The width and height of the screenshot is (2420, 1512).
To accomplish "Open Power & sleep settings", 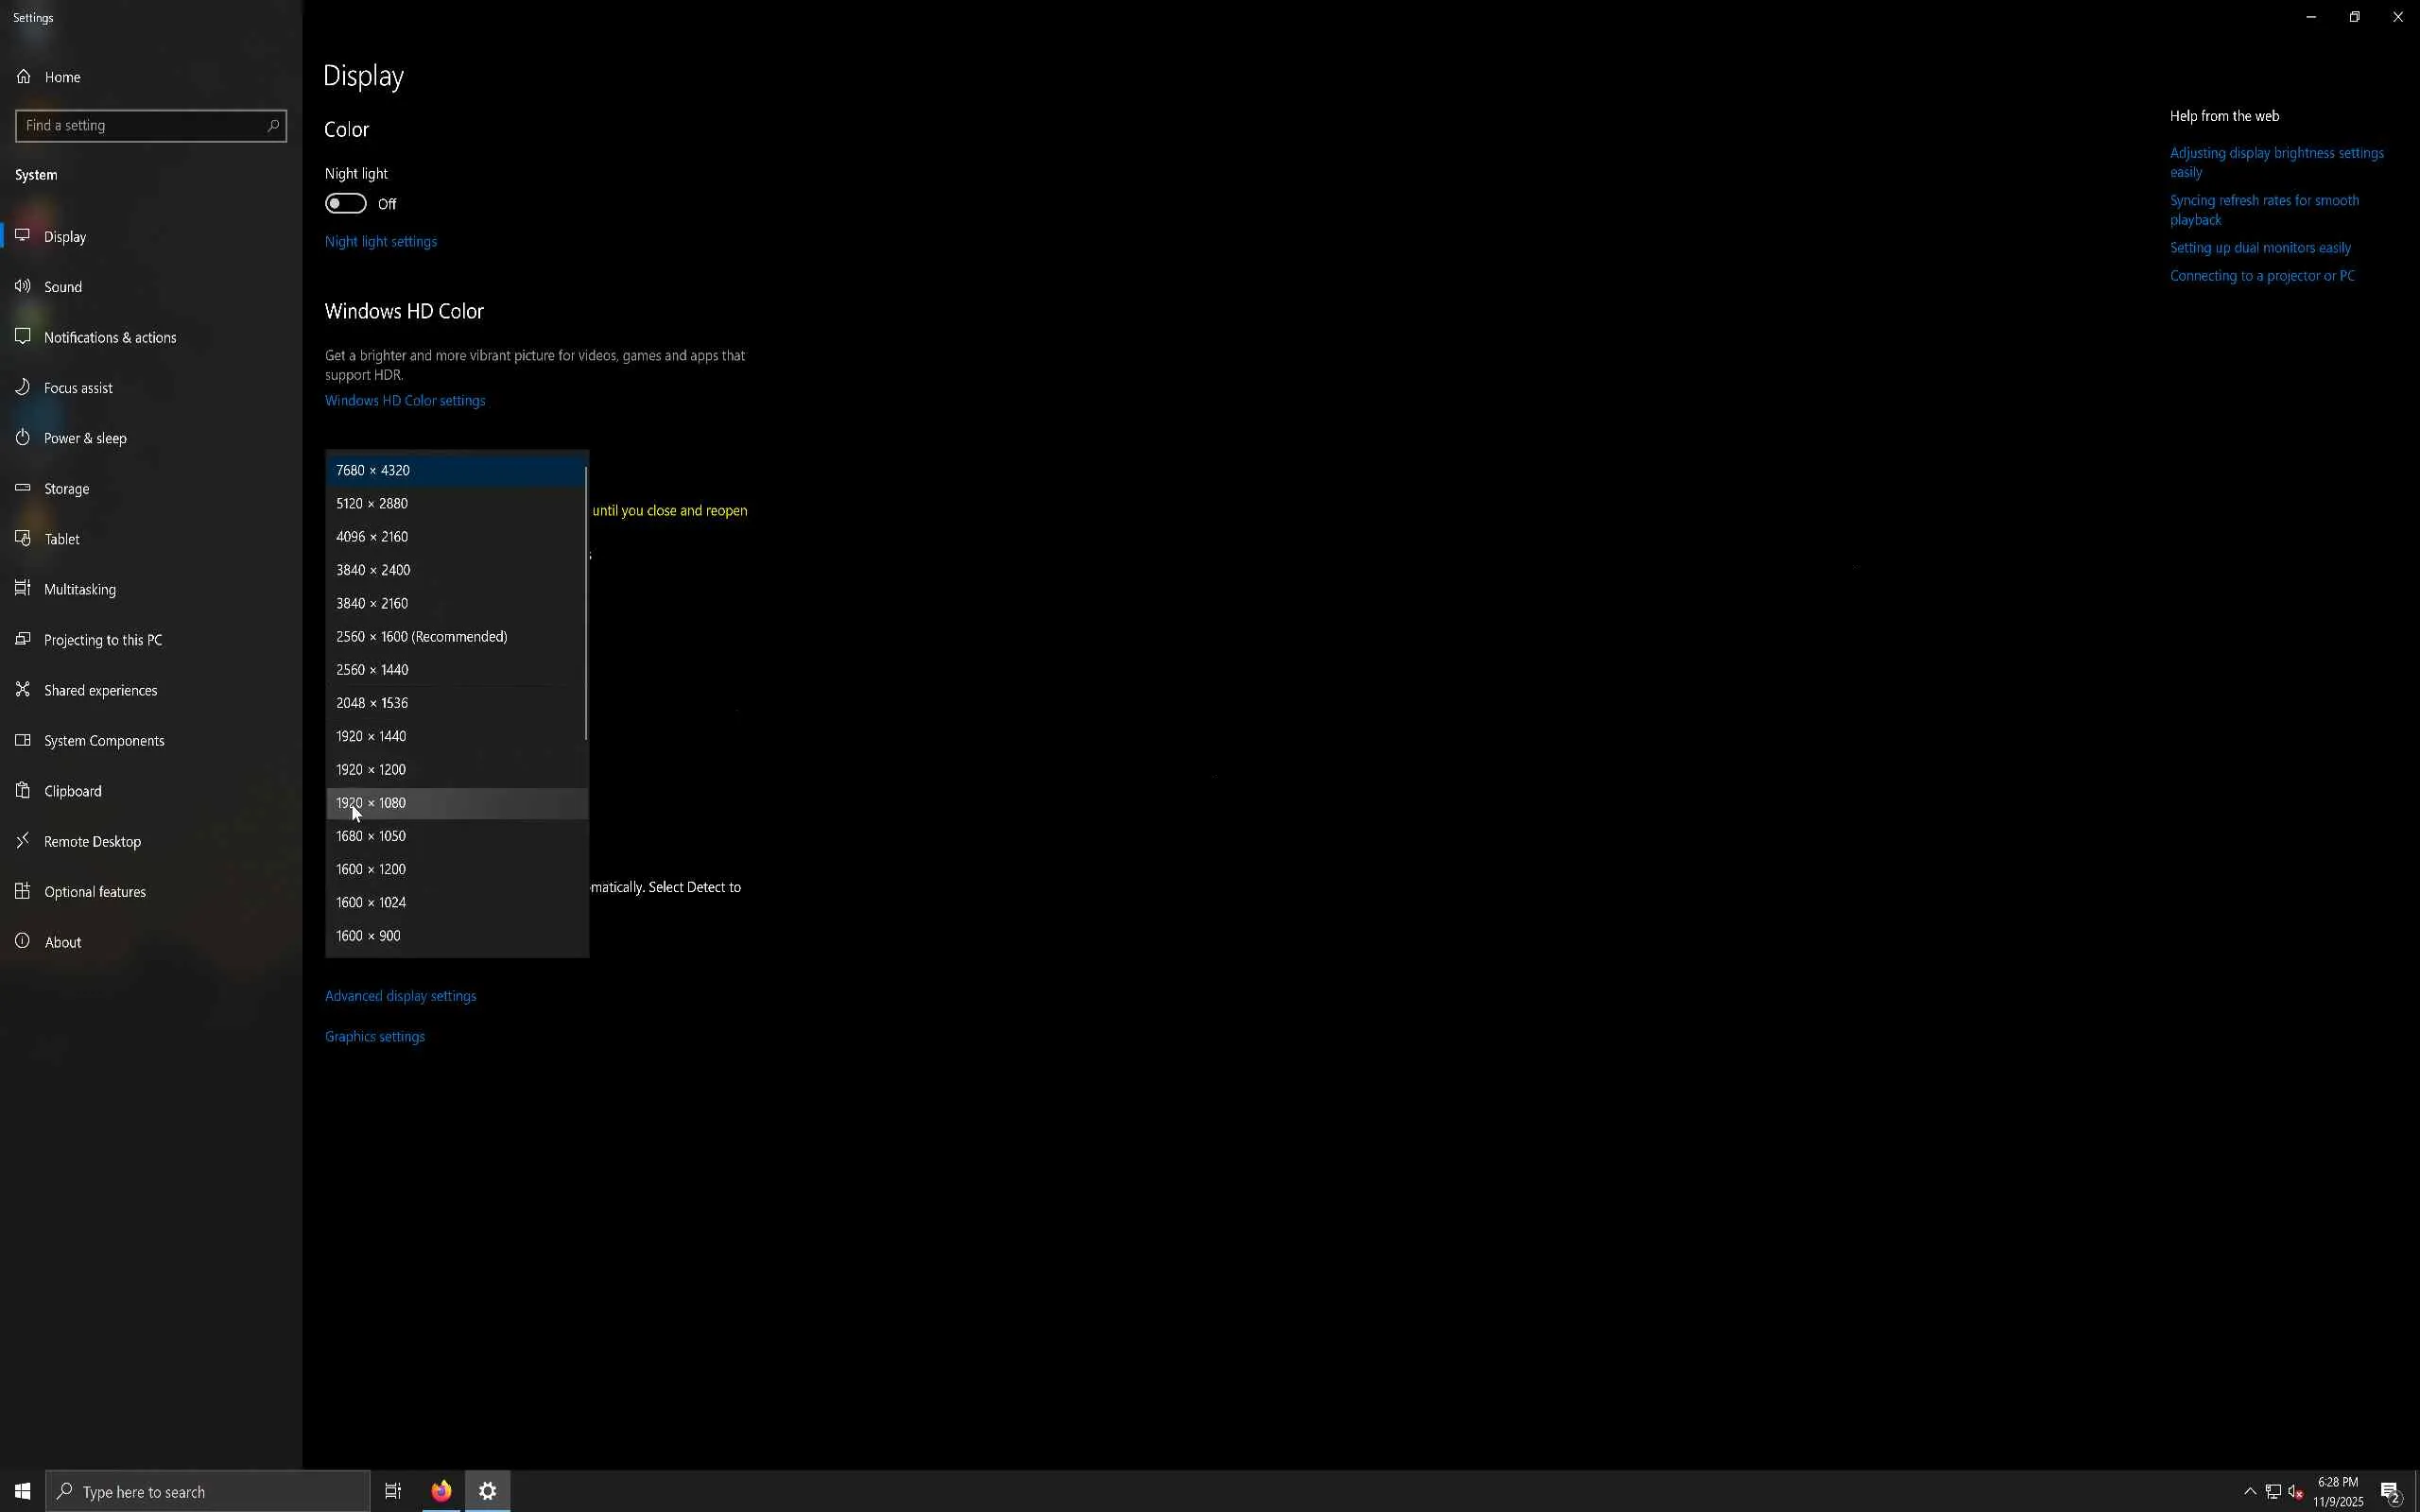I will click(x=85, y=438).
